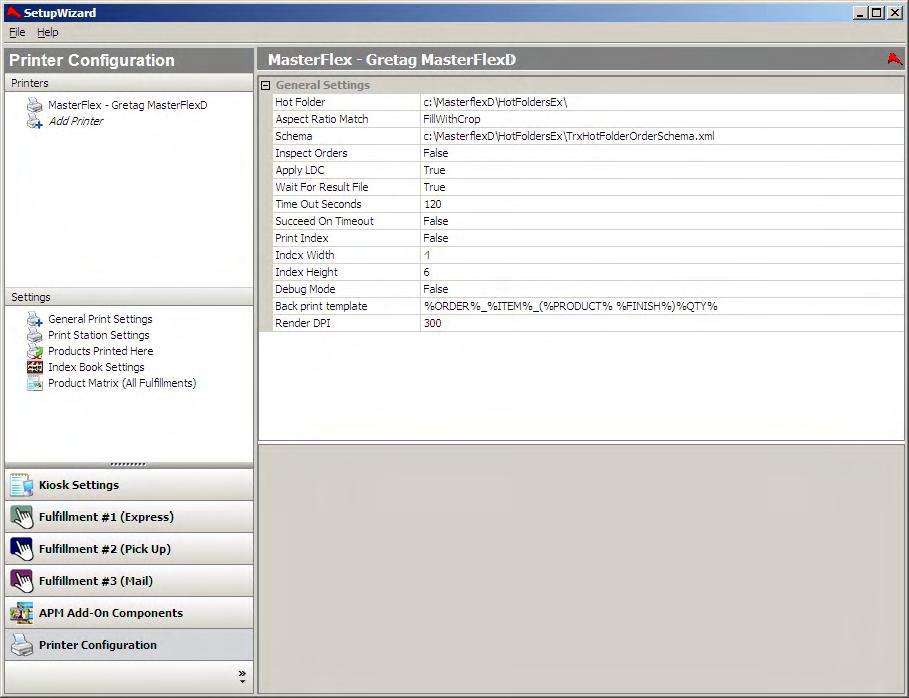Click the Fulfillment #1 Express hand icon
The image size is (909, 698).
(22, 517)
